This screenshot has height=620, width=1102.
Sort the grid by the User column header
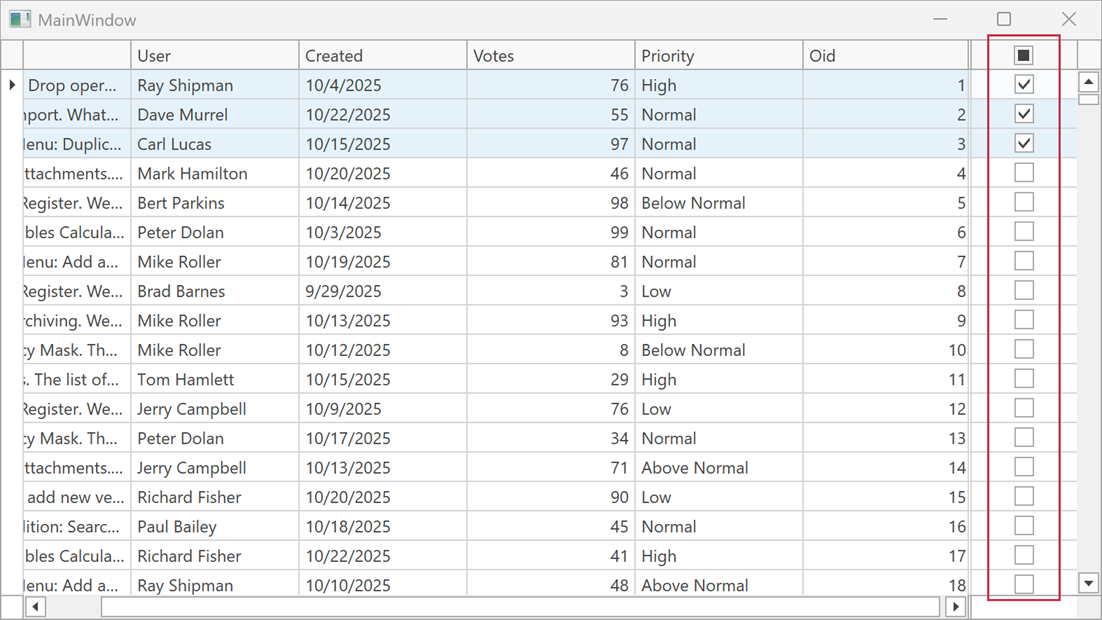215,55
